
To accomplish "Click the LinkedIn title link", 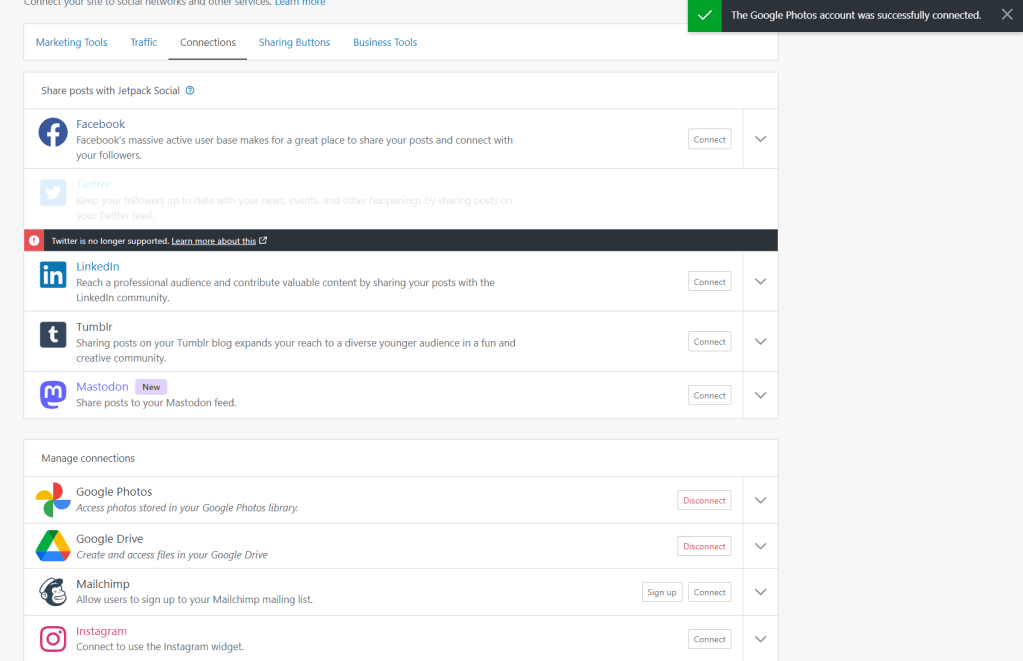I will click(x=98, y=266).
